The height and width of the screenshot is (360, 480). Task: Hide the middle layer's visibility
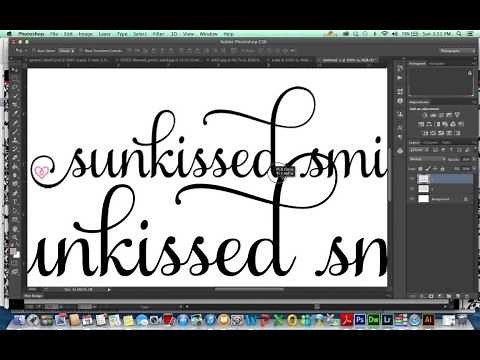[x=412, y=189]
